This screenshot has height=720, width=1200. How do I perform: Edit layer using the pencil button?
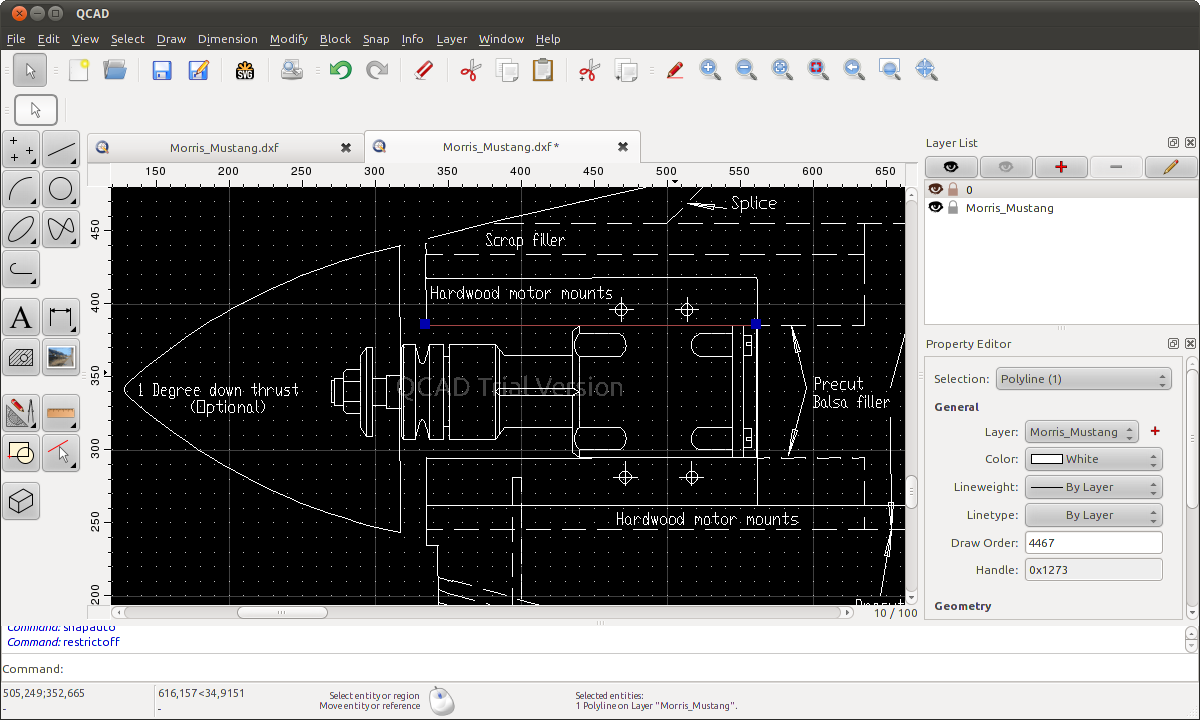[x=1171, y=167]
